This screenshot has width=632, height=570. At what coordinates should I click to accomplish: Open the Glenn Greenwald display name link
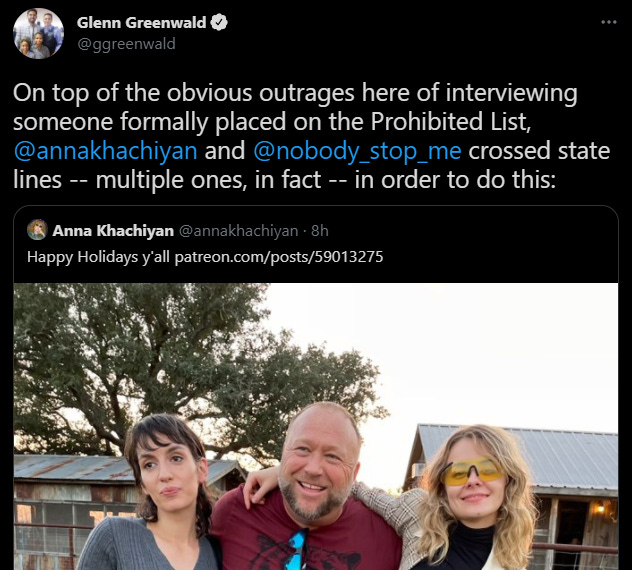click(x=141, y=23)
